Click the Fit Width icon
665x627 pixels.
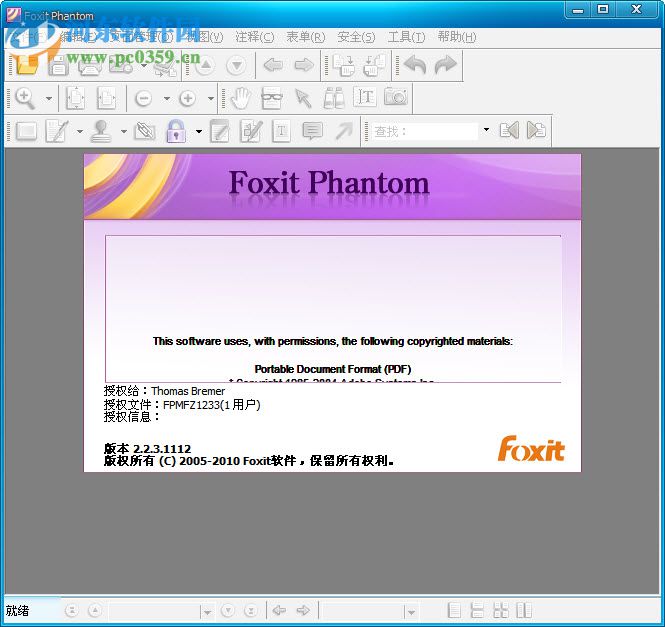[x=106, y=98]
